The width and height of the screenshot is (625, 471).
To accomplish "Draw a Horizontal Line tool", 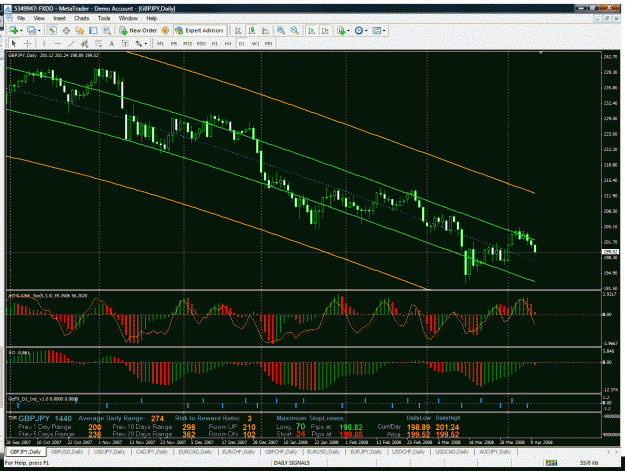I will point(58,43).
